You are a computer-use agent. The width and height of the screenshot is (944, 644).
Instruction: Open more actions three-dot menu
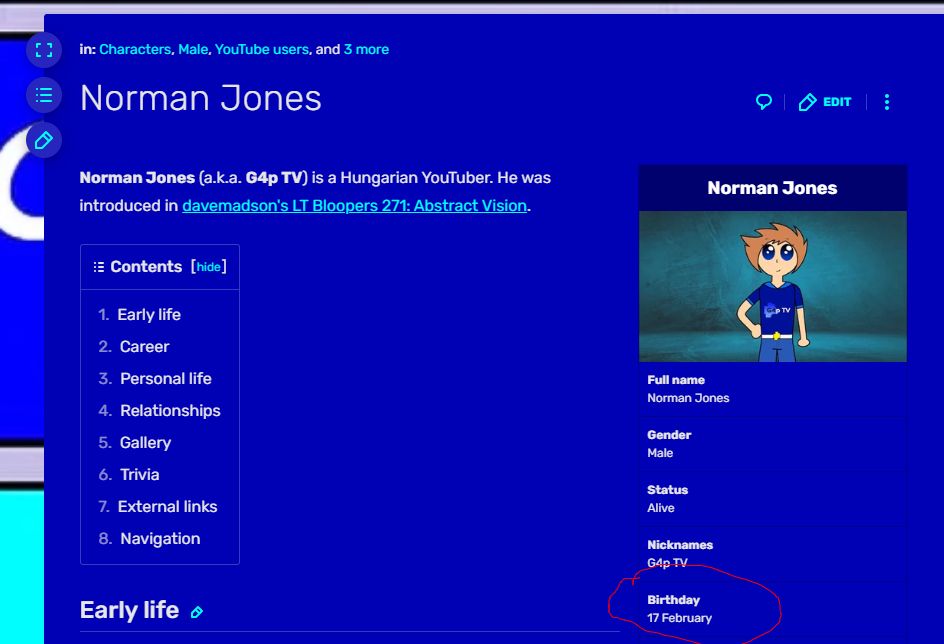[x=887, y=102]
